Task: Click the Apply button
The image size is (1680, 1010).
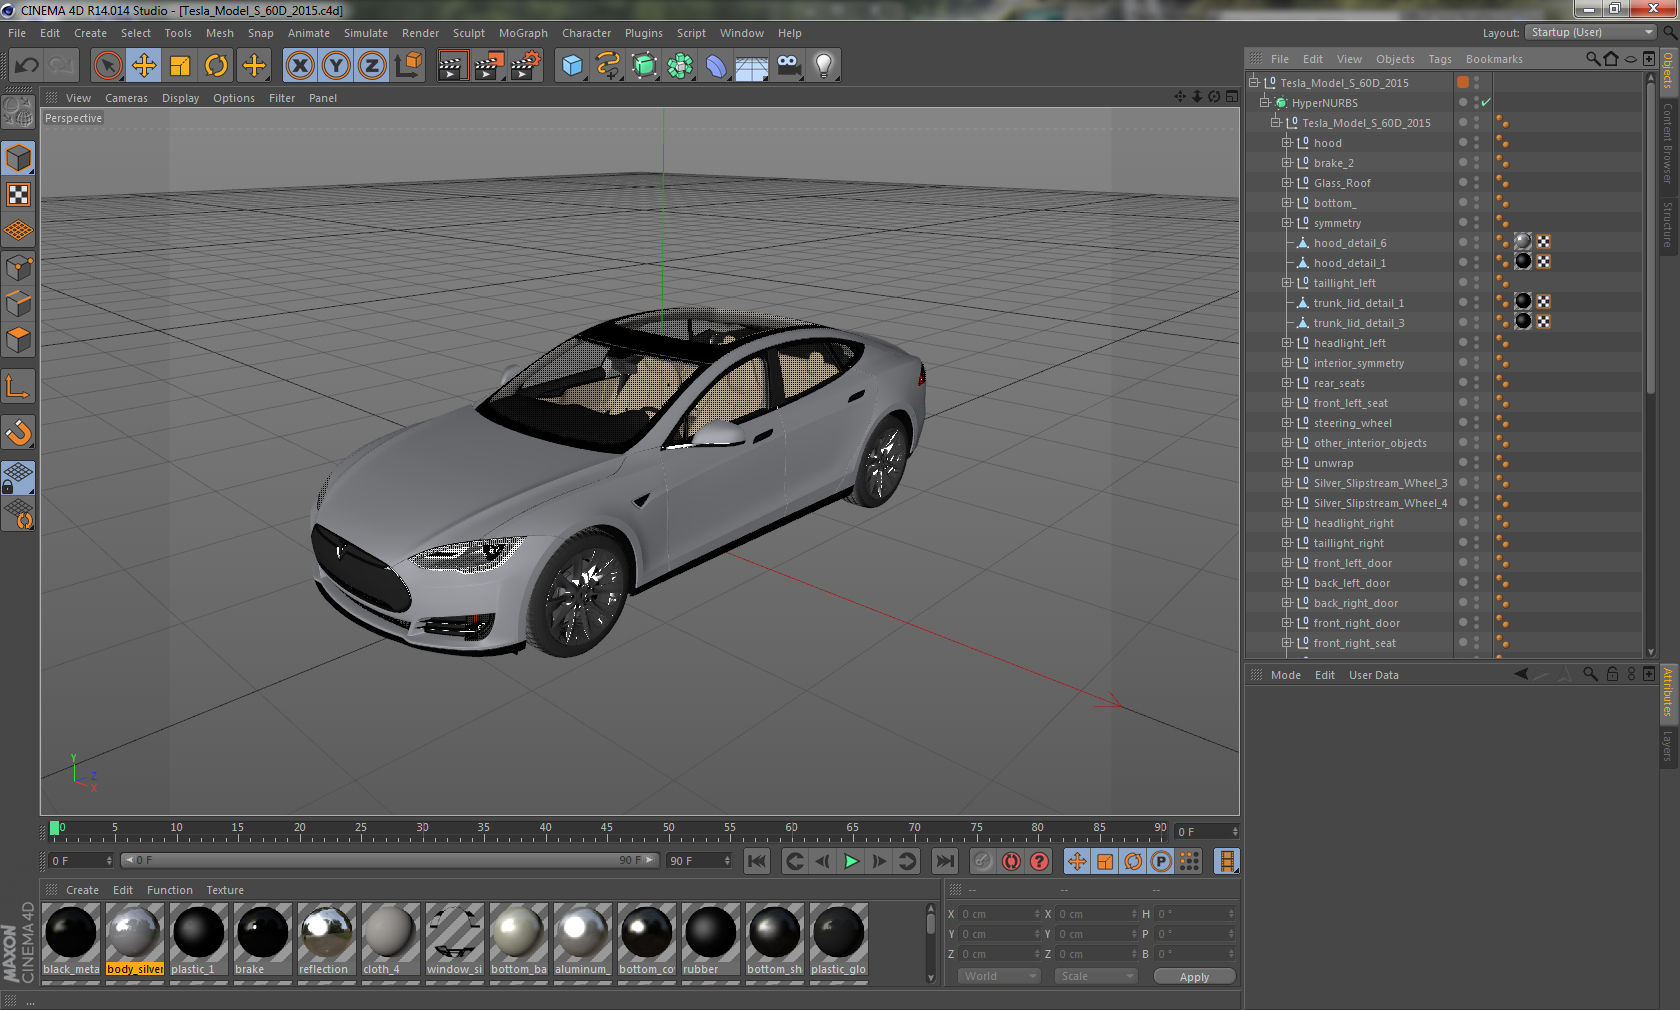Action: pyautogui.click(x=1194, y=977)
